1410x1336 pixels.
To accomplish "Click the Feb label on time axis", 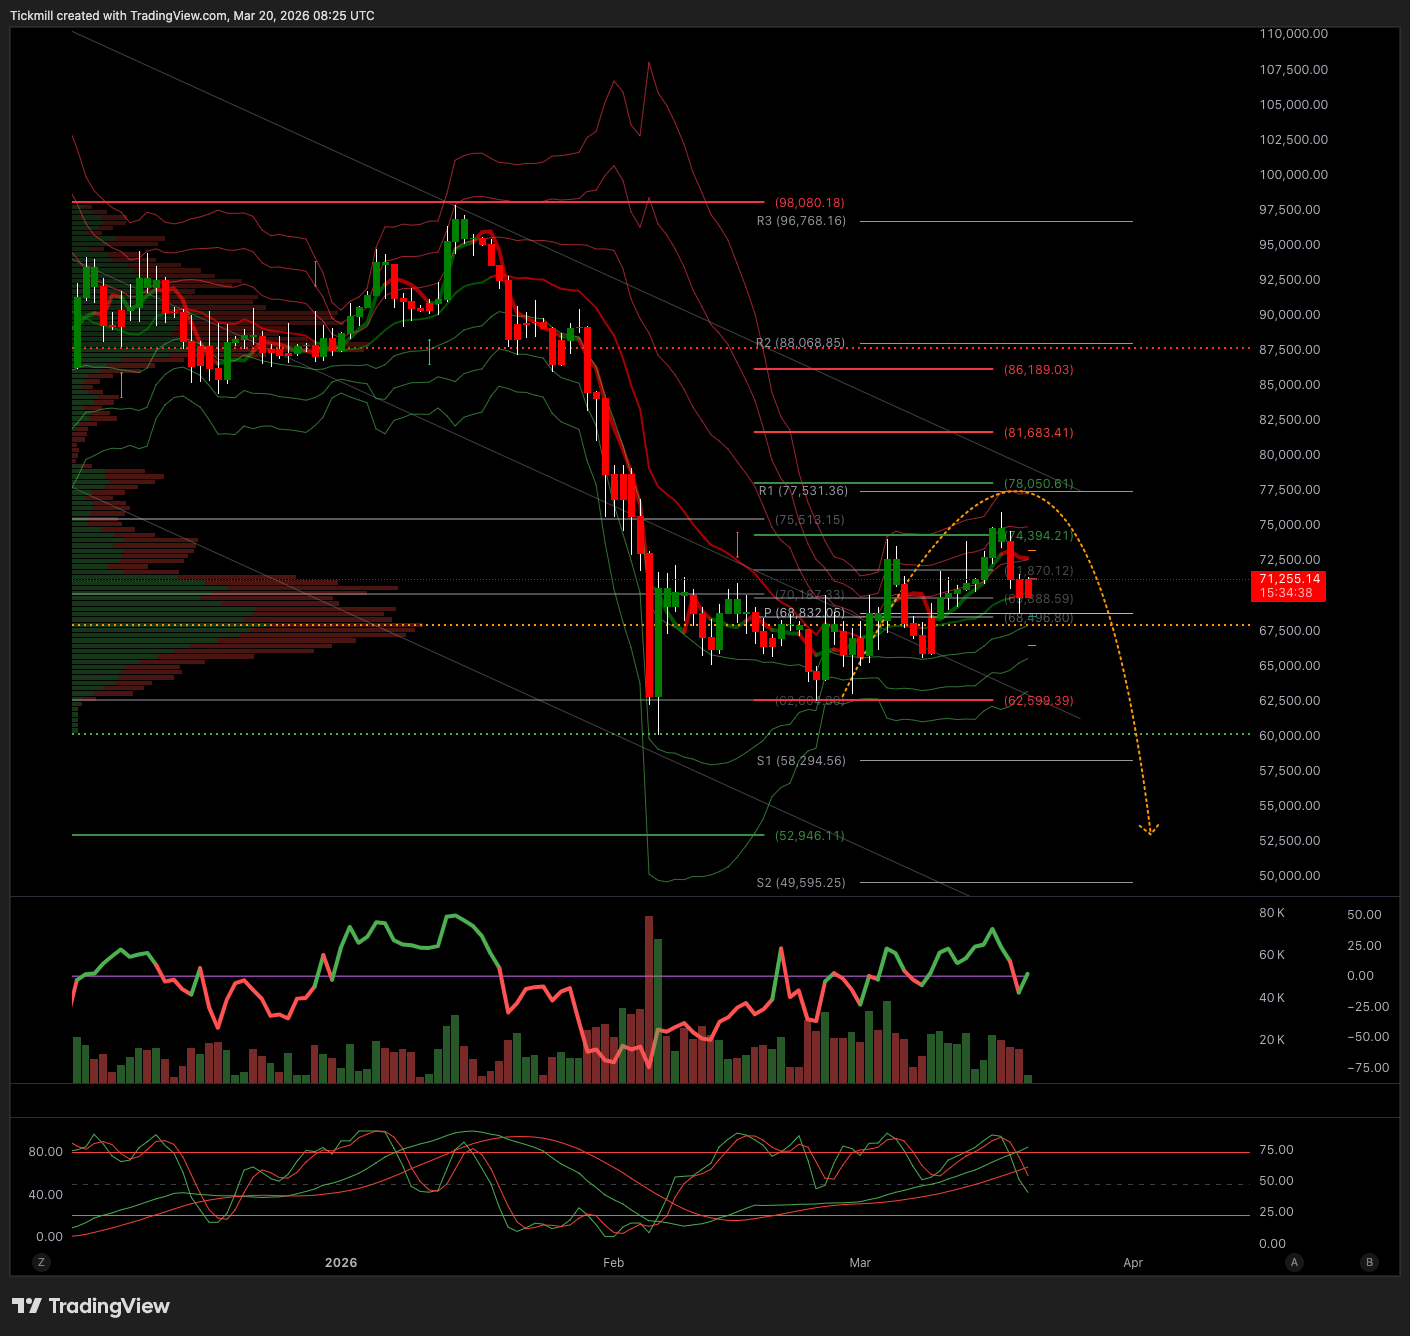I will (x=613, y=1263).
